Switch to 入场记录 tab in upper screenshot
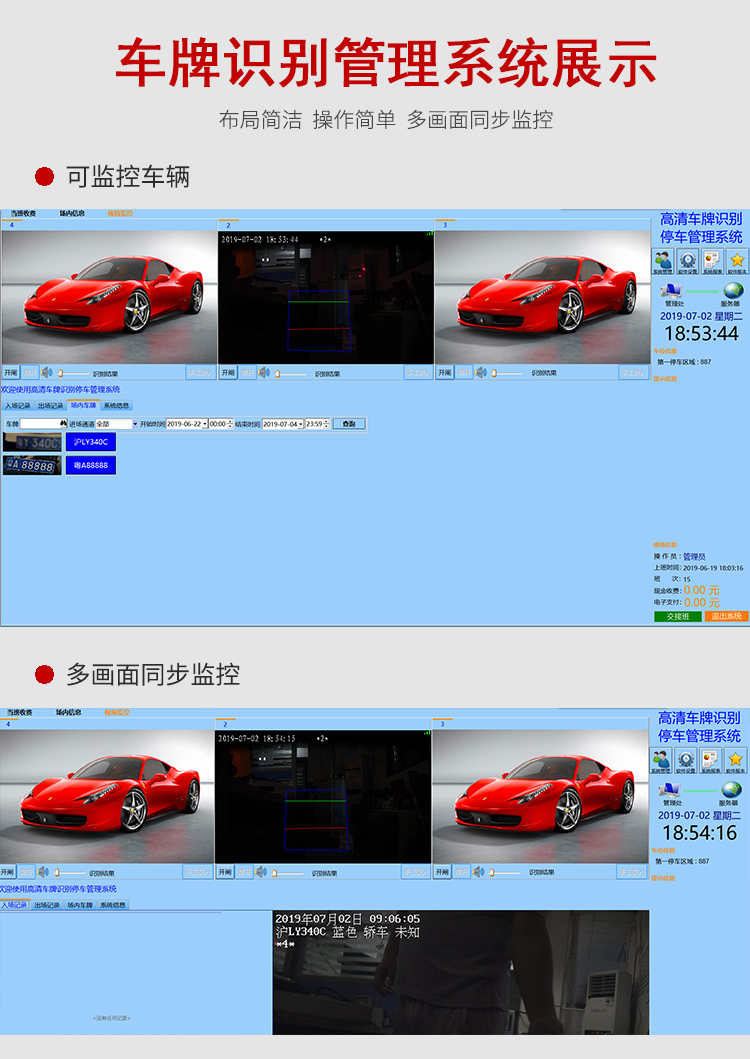750x1059 pixels. click(18, 405)
